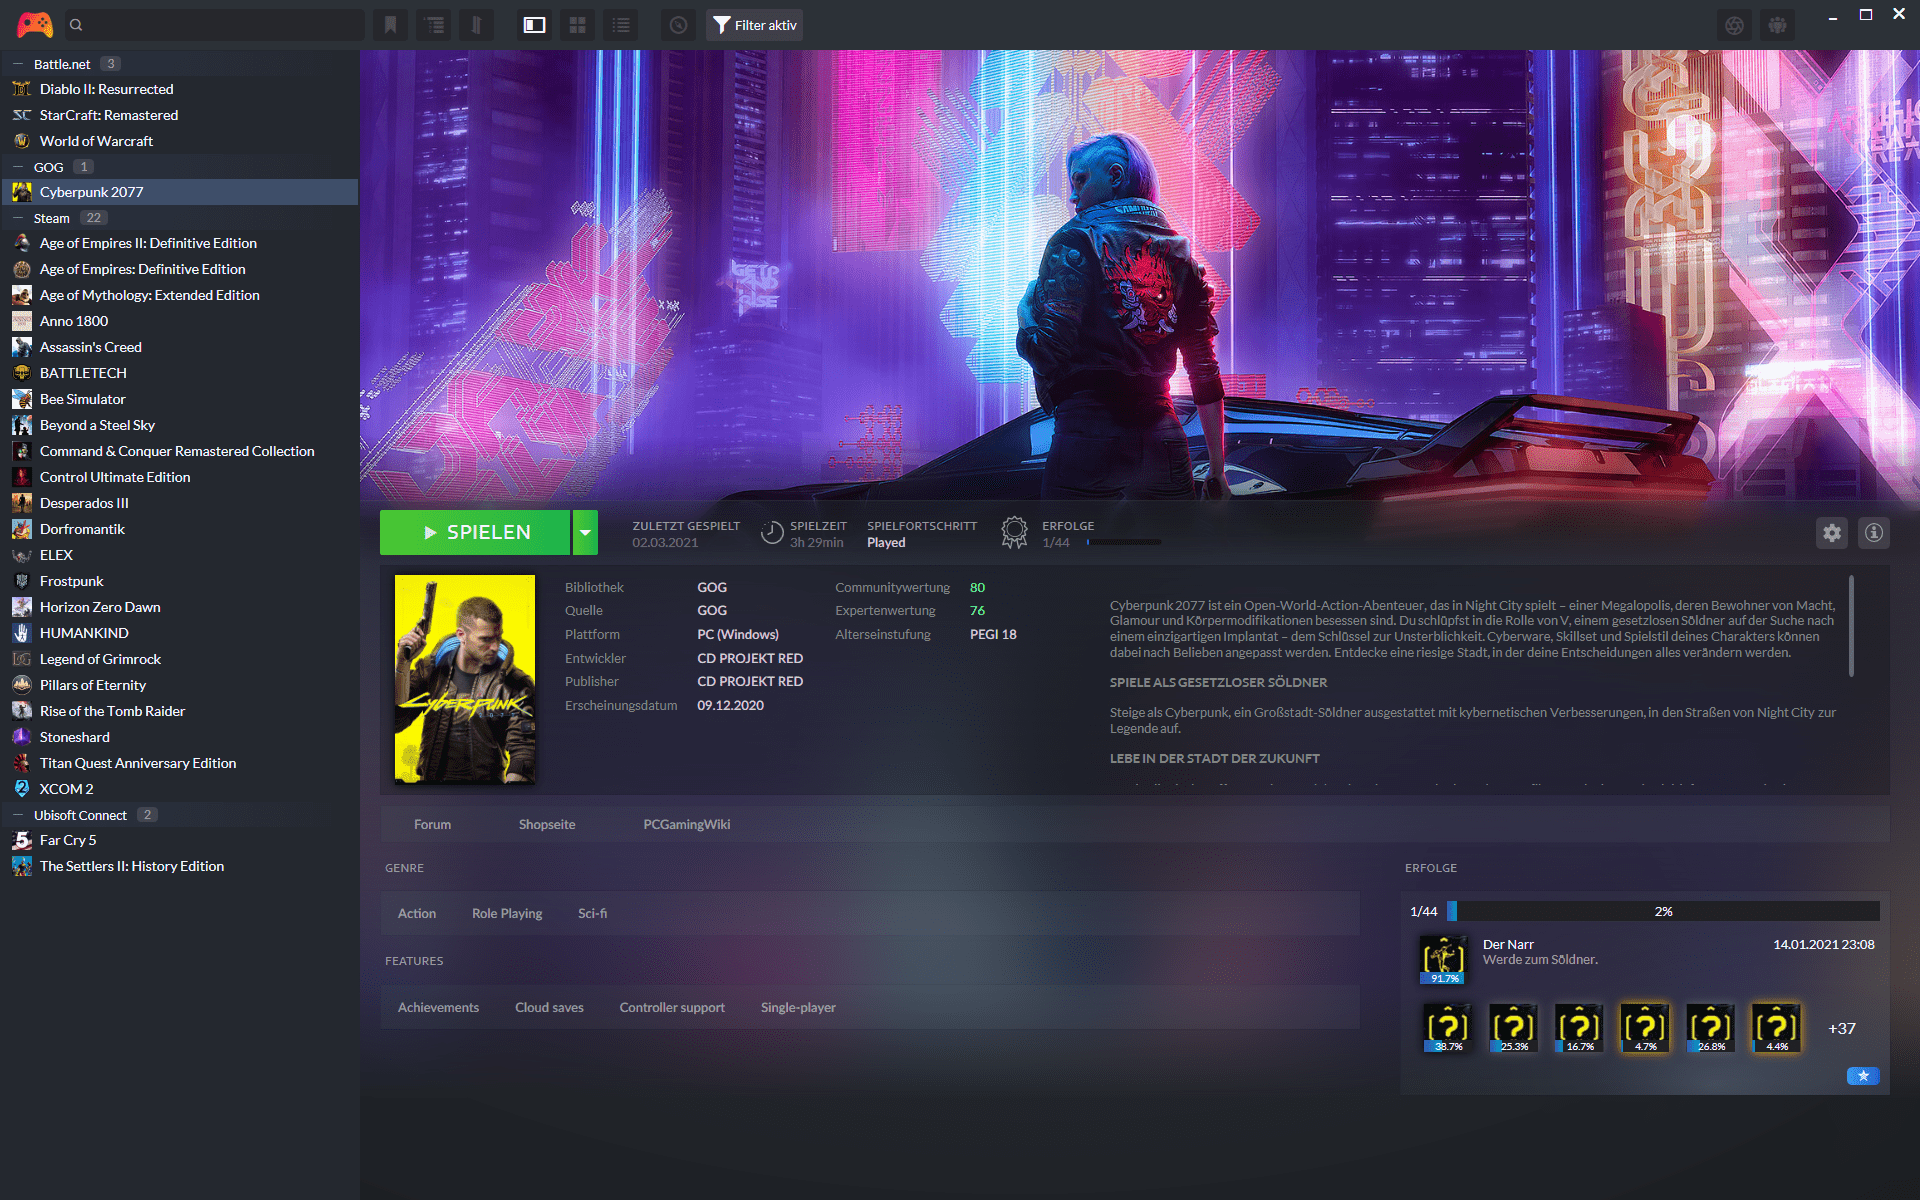Screen dimensions: 1920x1200
Task: Click the Pillars of Eternity icon
Action: (22, 685)
